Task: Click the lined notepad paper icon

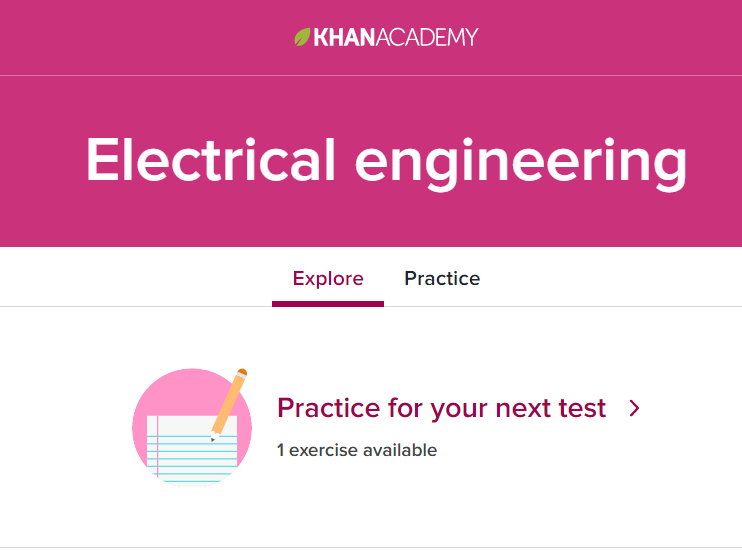Action: click(192, 451)
